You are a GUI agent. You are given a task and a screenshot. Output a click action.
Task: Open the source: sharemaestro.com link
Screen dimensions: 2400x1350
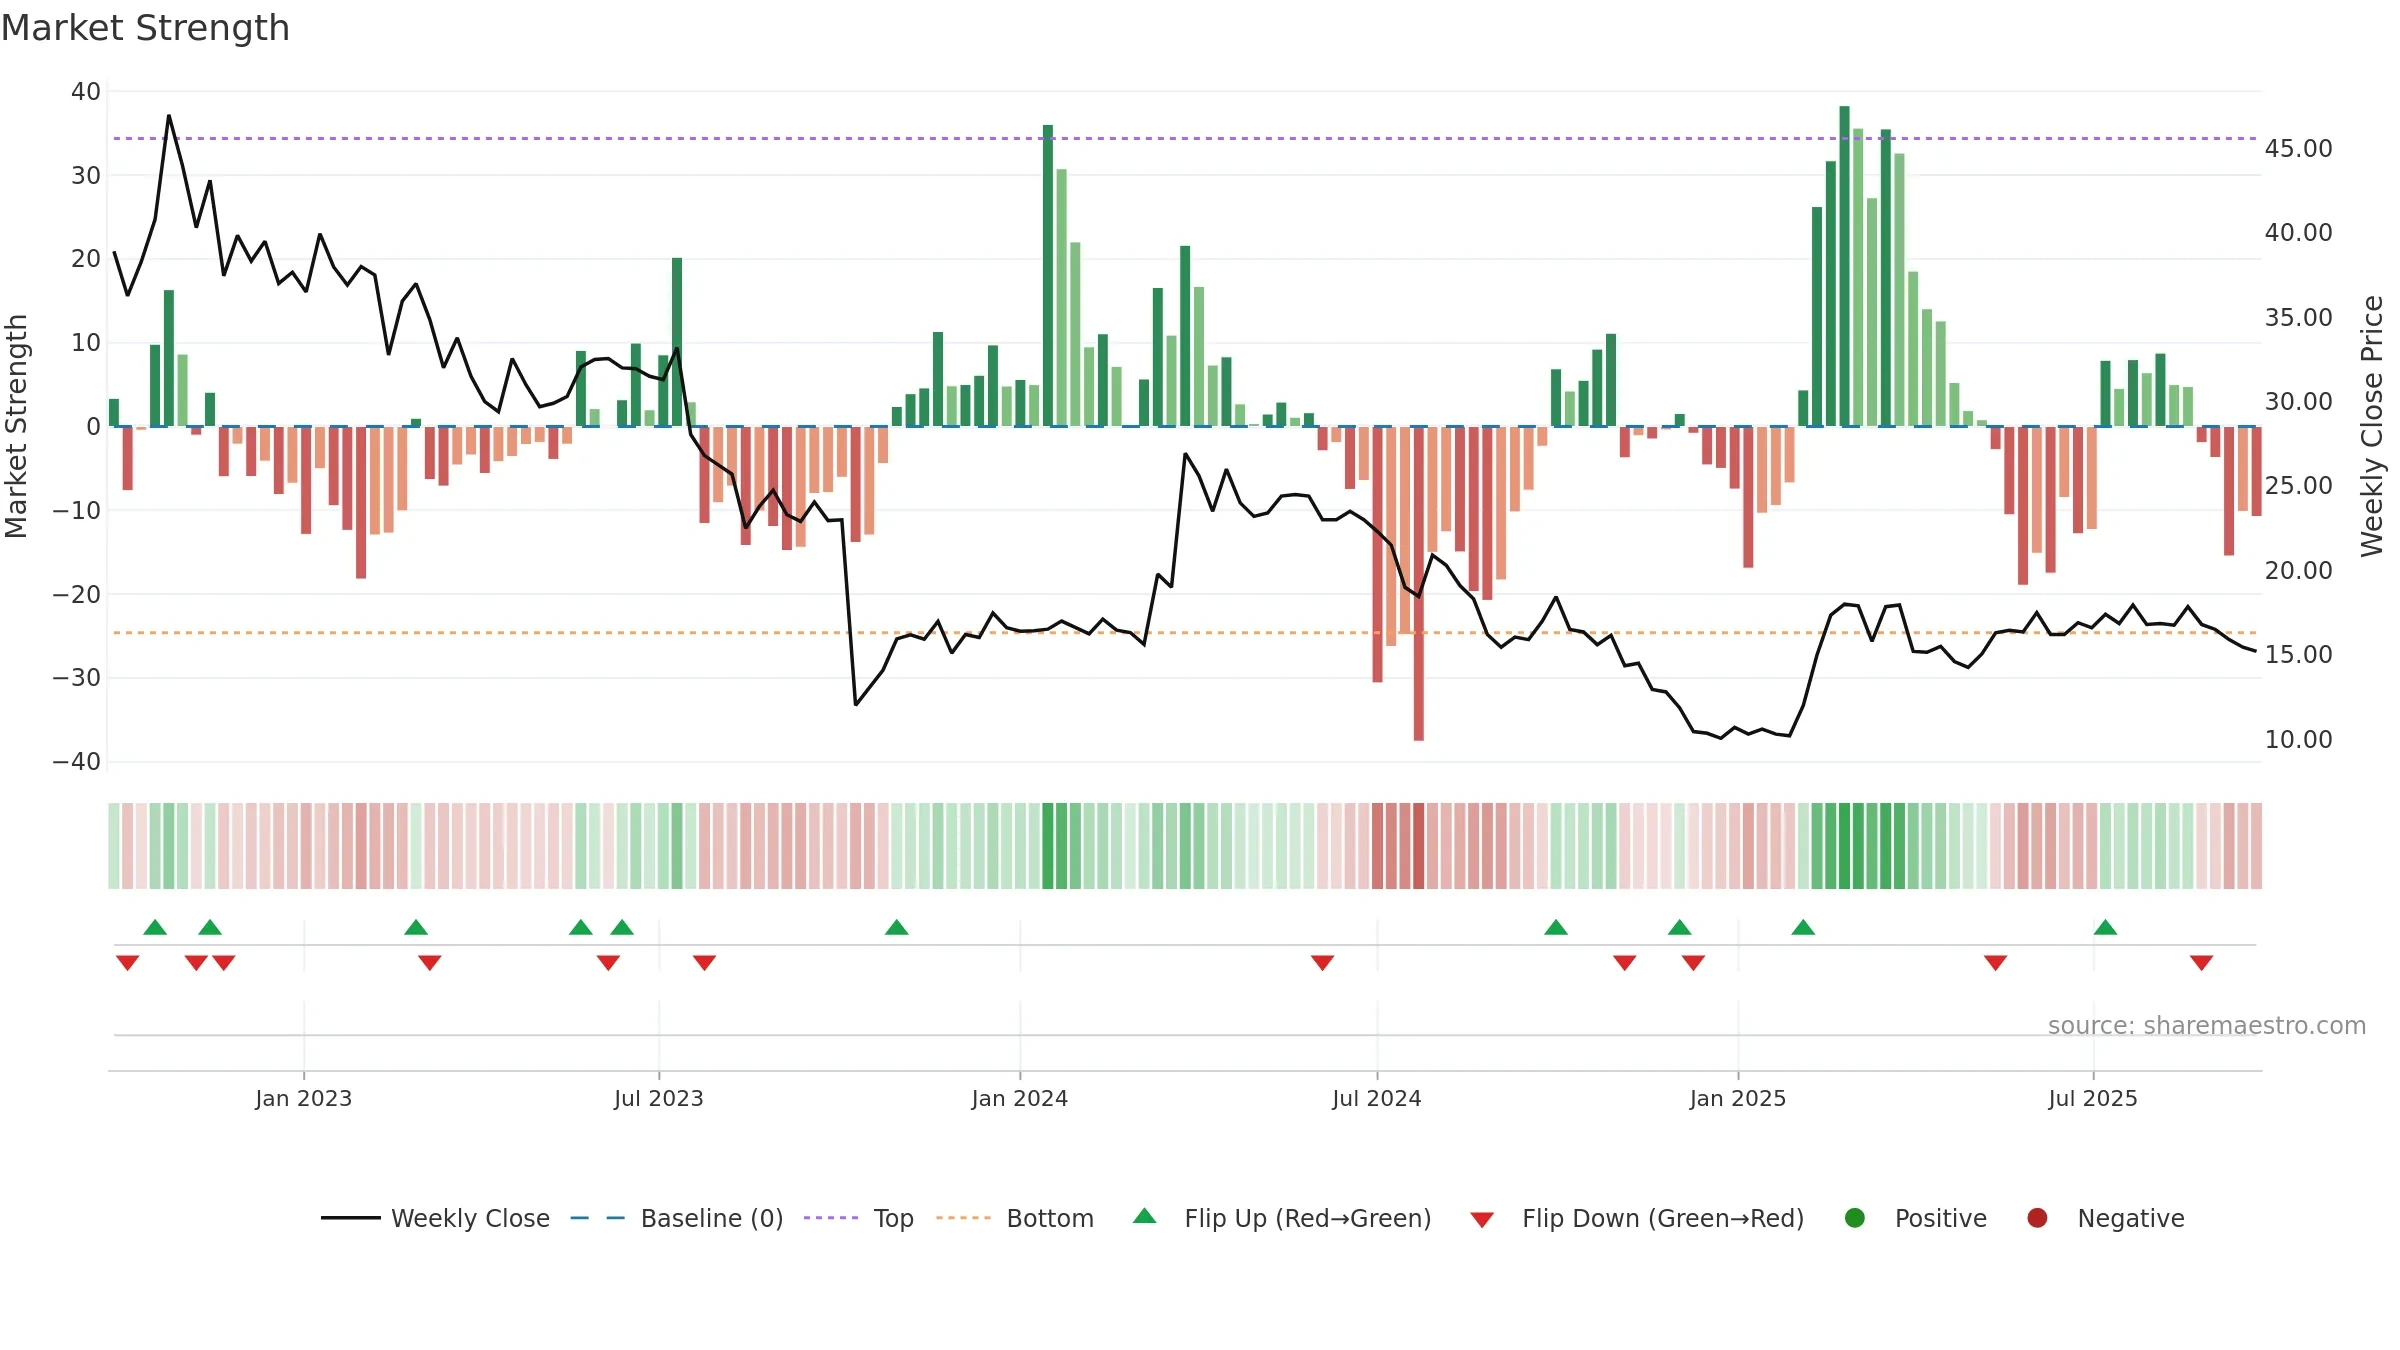point(2207,1026)
